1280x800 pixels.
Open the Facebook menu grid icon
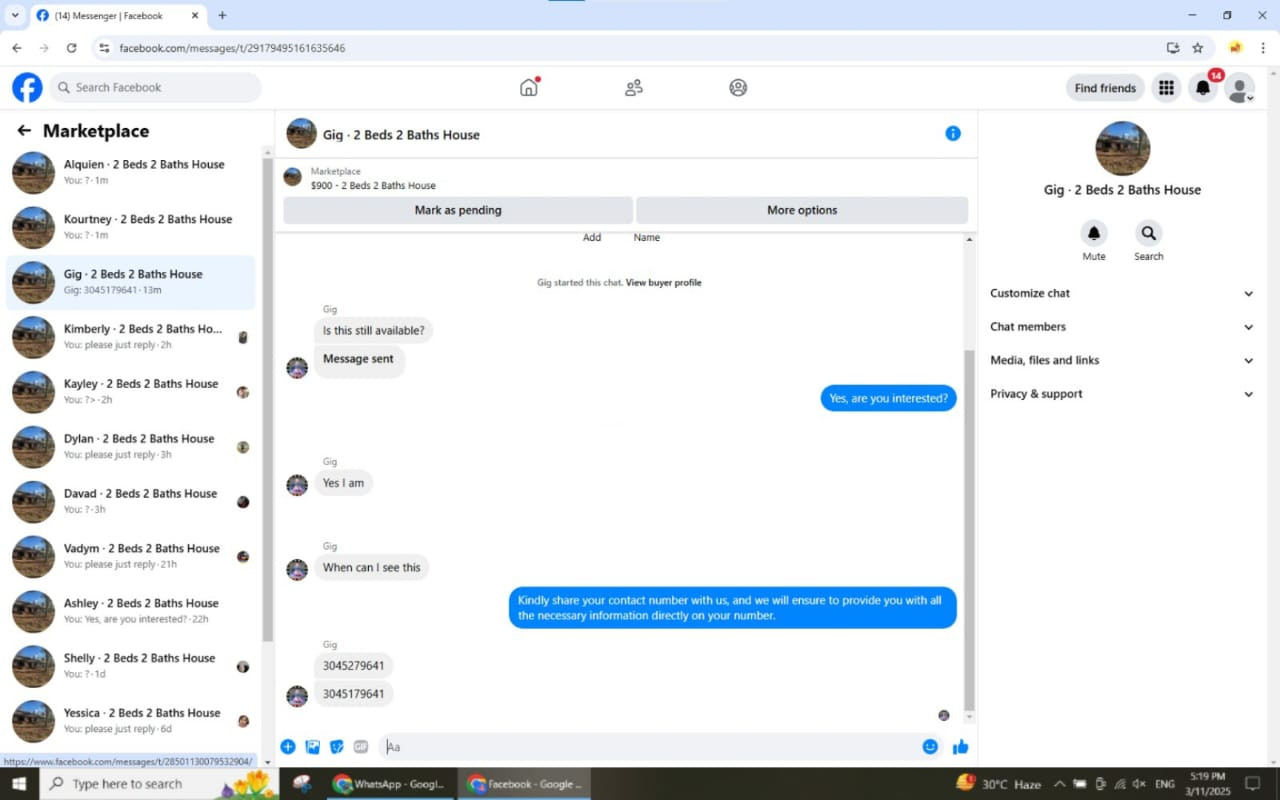click(1166, 88)
